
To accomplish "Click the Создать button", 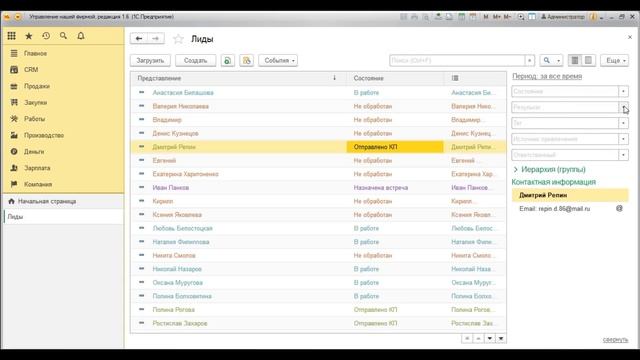I will point(196,60).
